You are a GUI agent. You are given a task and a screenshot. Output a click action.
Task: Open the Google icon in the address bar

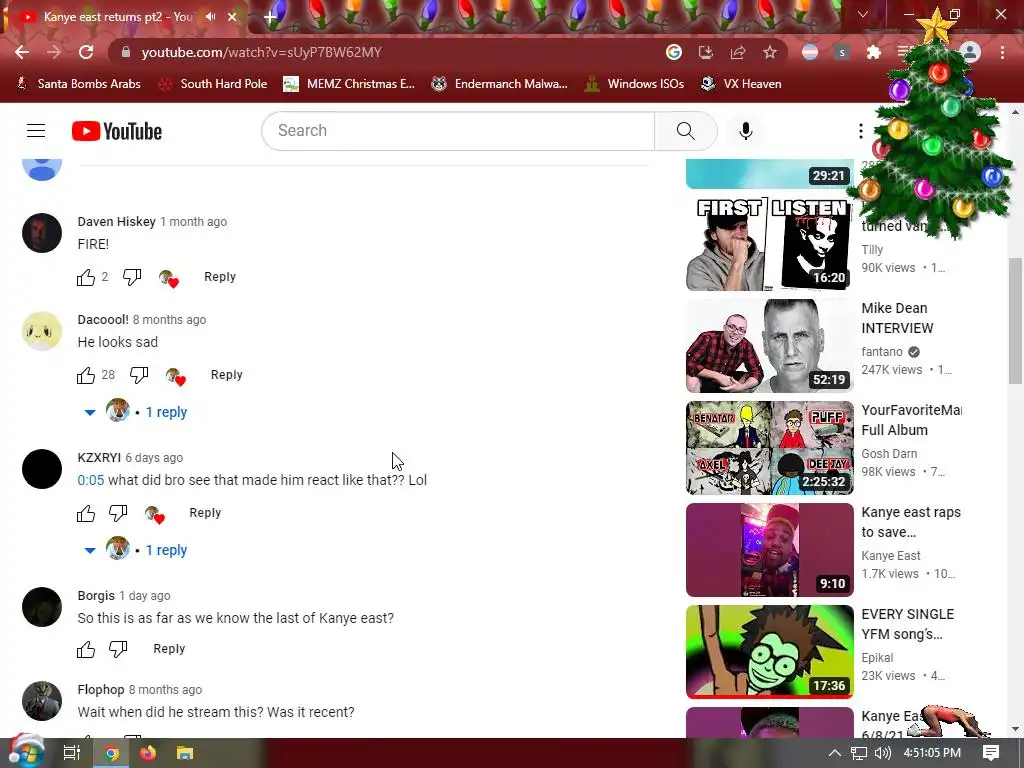click(x=674, y=52)
